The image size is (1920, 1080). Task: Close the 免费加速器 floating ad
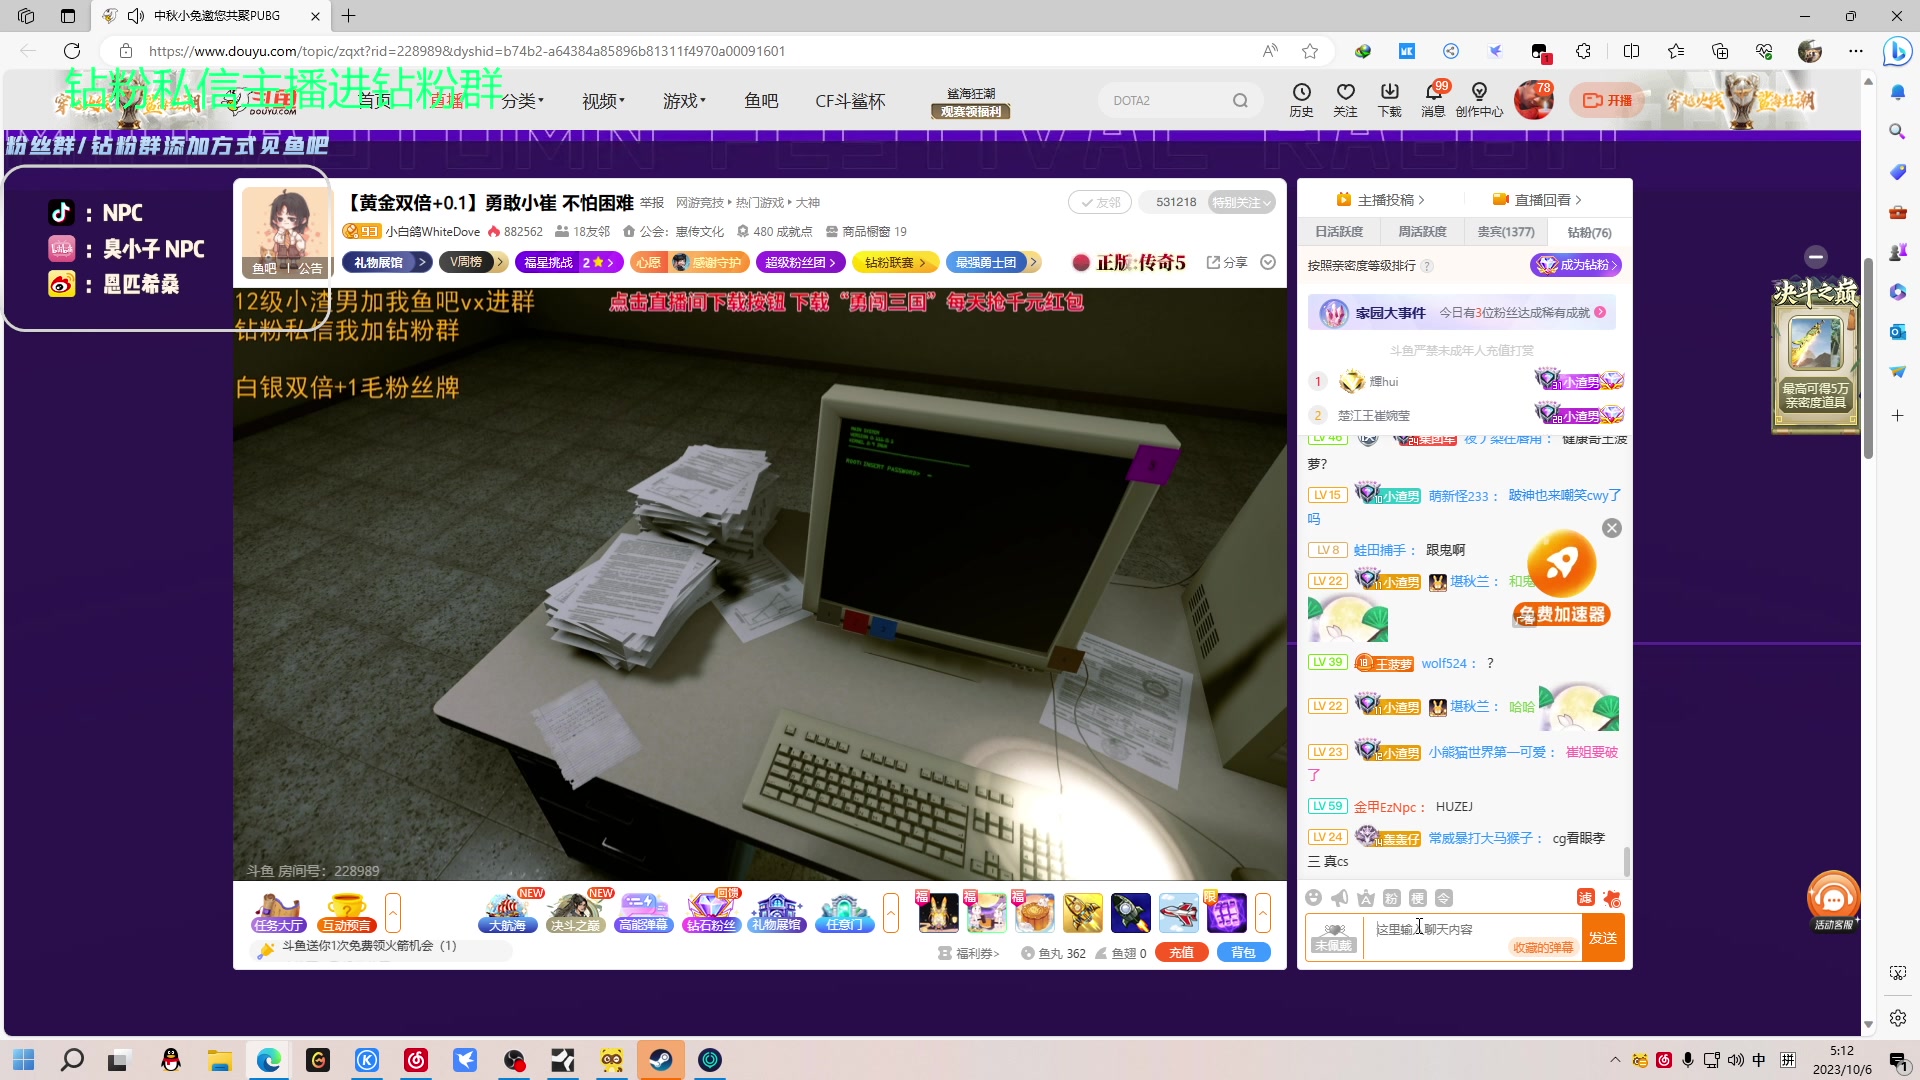1612,528
